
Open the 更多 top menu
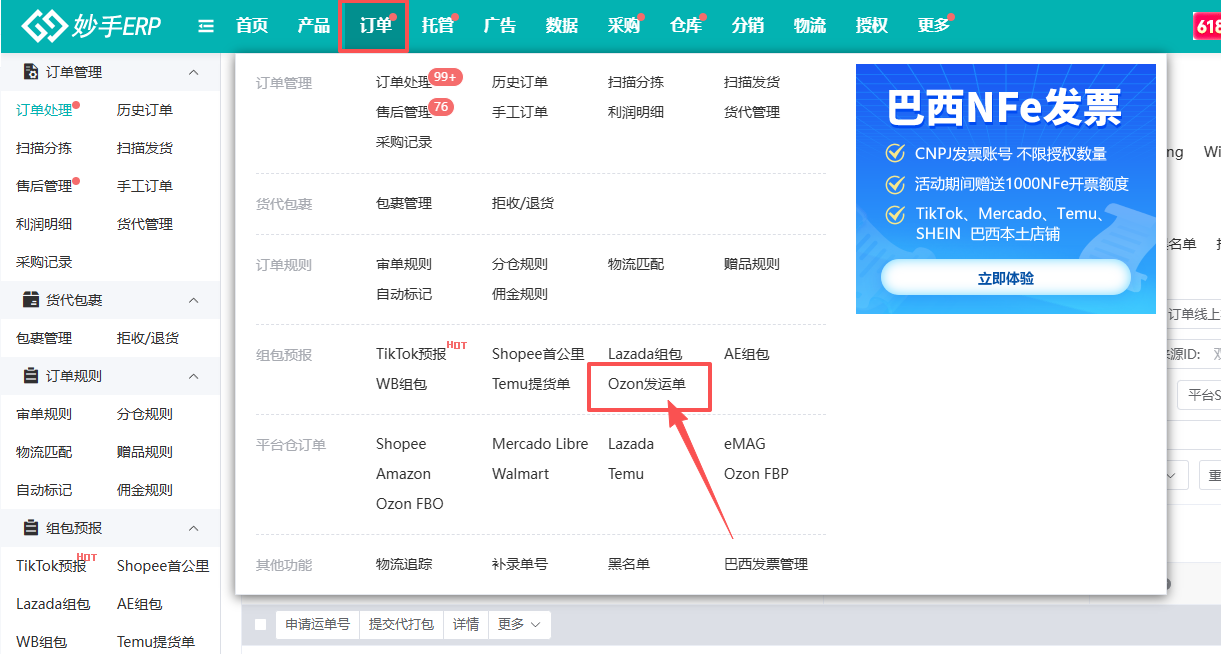[x=934, y=26]
